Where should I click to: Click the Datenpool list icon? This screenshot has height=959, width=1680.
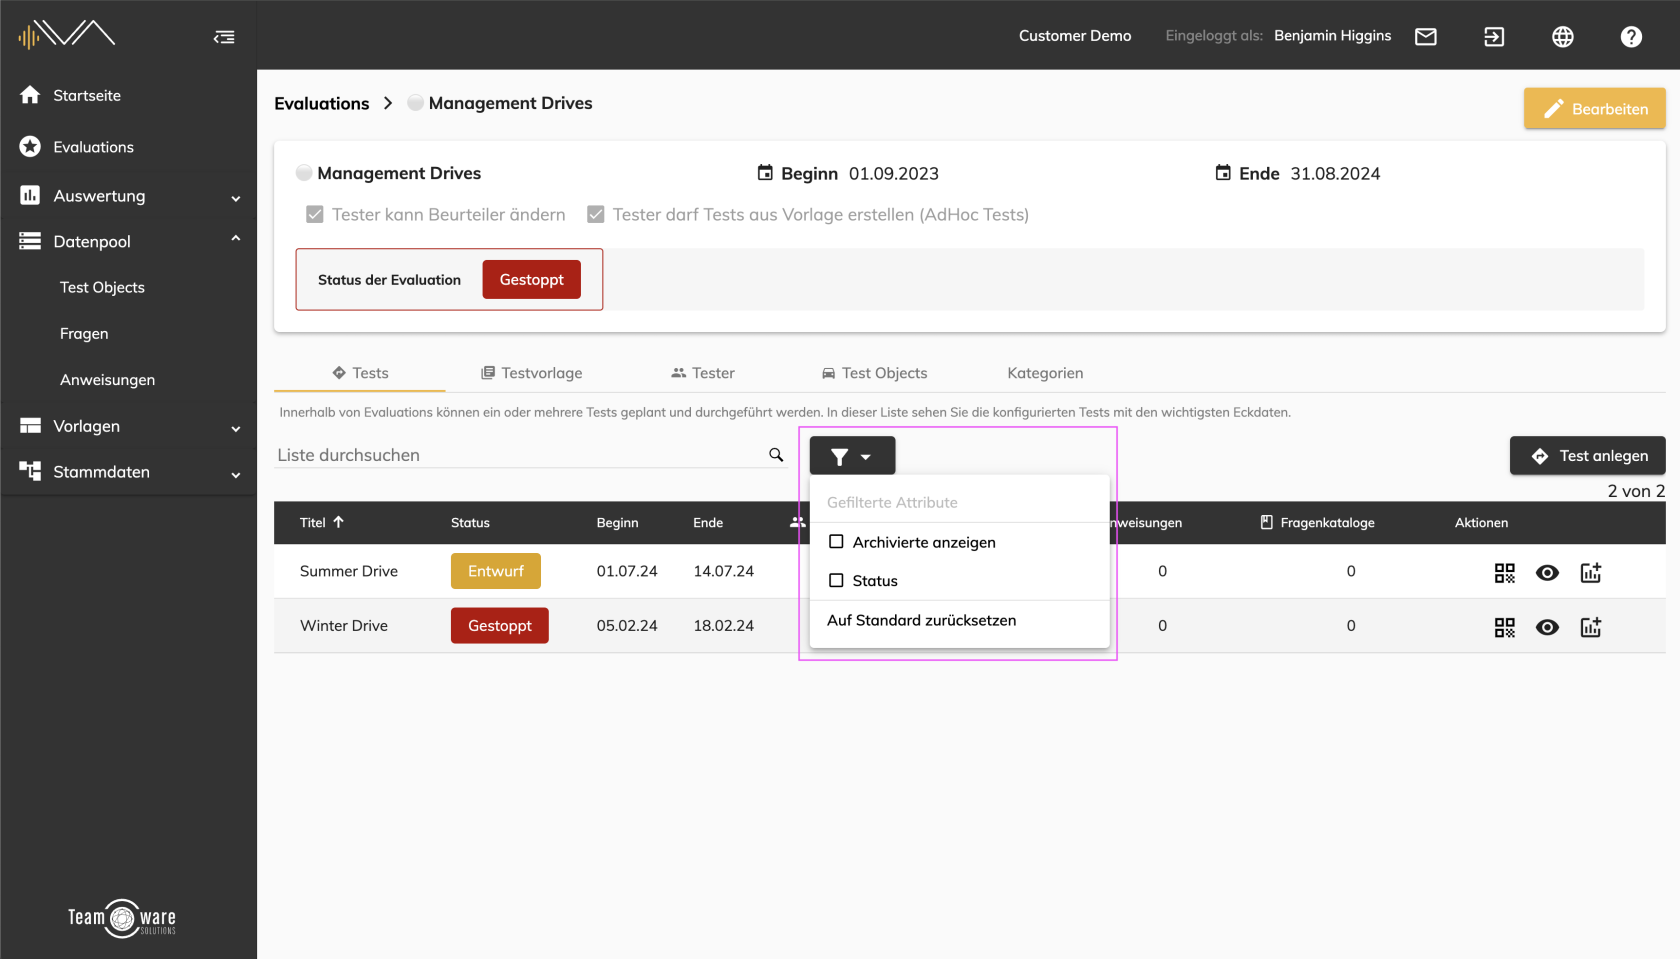(x=30, y=241)
